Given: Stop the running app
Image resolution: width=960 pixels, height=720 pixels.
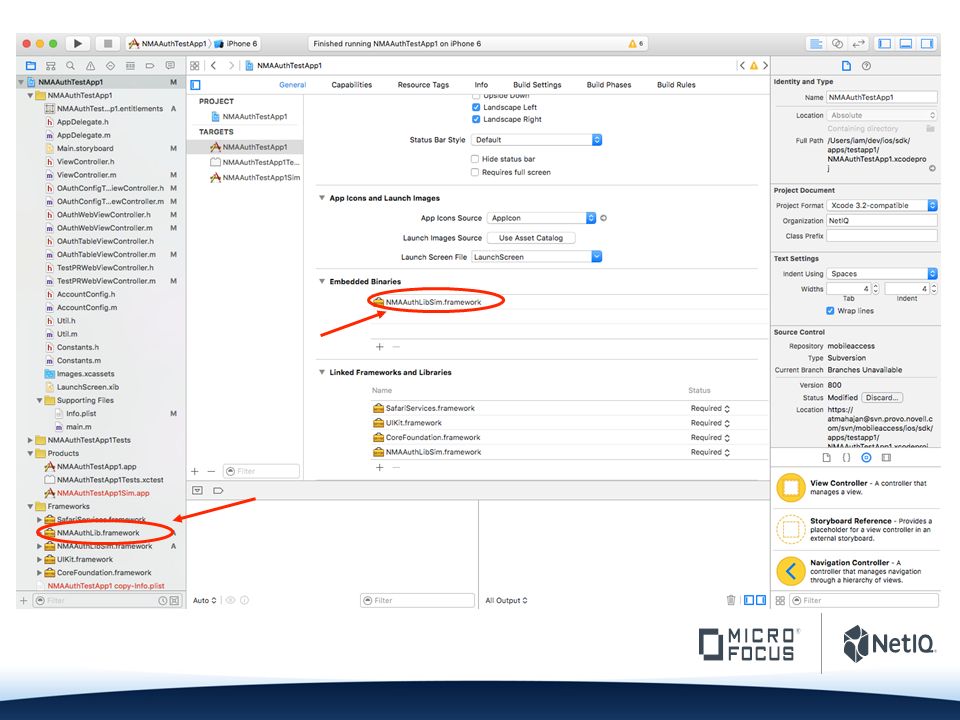Looking at the screenshot, I should point(108,43).
